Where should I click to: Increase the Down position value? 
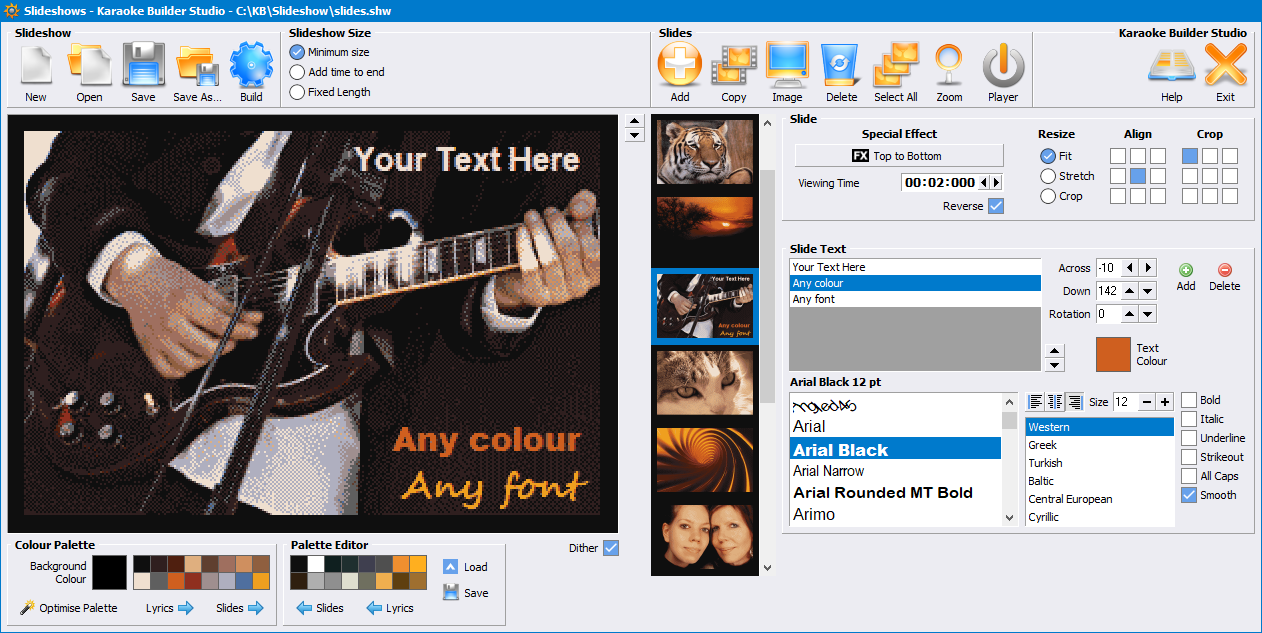pyautogui.click(x=1130, y=291)
